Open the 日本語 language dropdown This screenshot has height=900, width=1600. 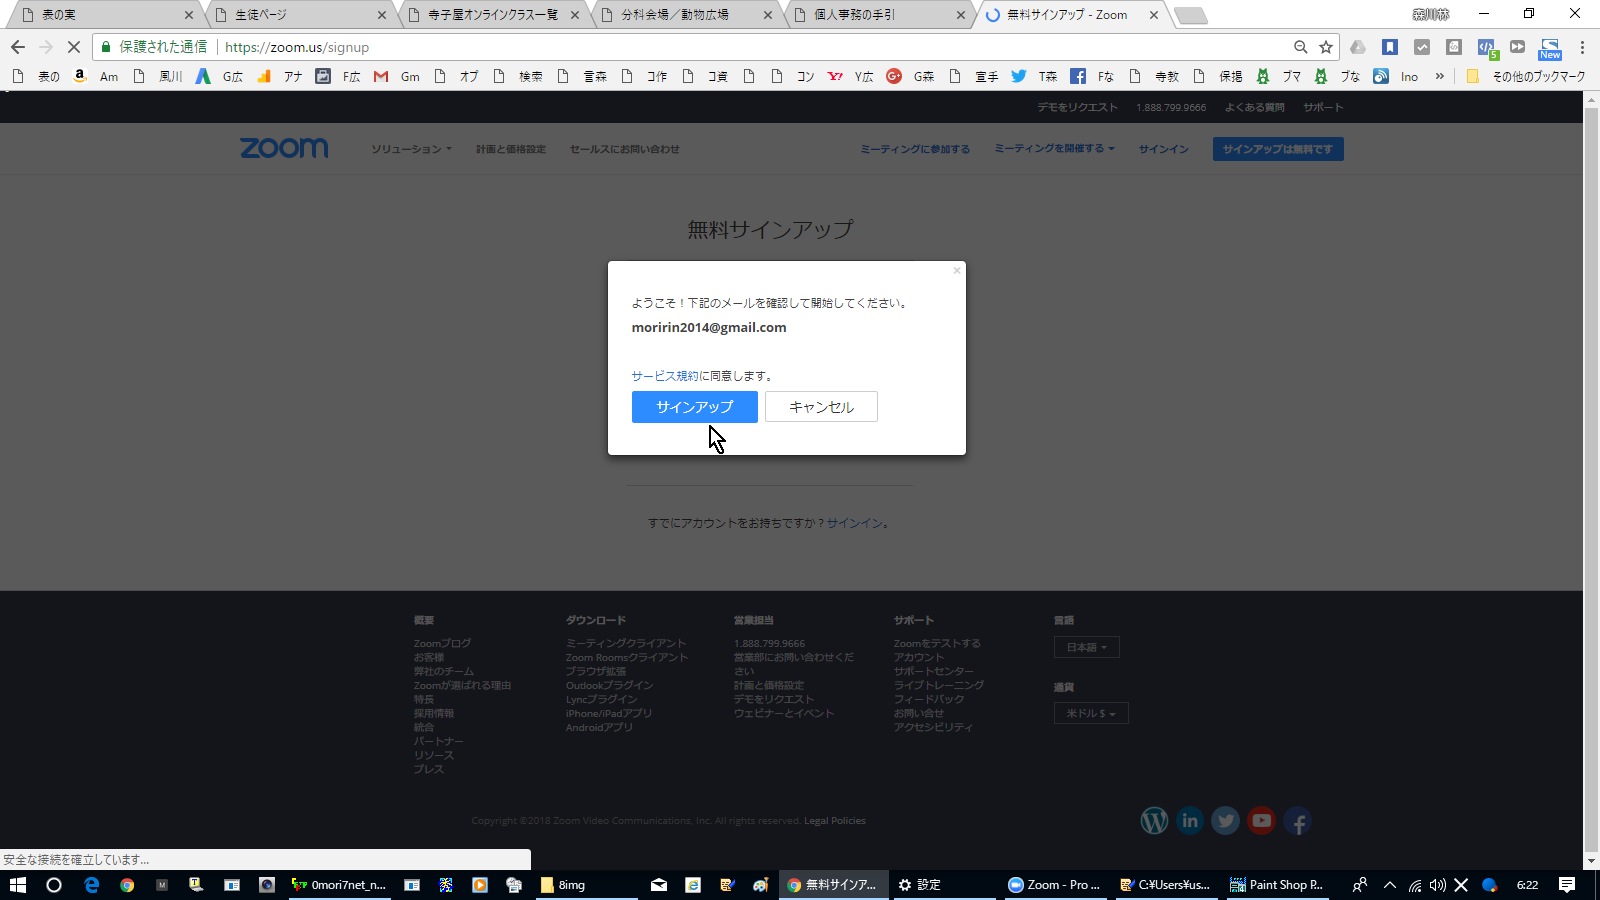coord(1086,647)
